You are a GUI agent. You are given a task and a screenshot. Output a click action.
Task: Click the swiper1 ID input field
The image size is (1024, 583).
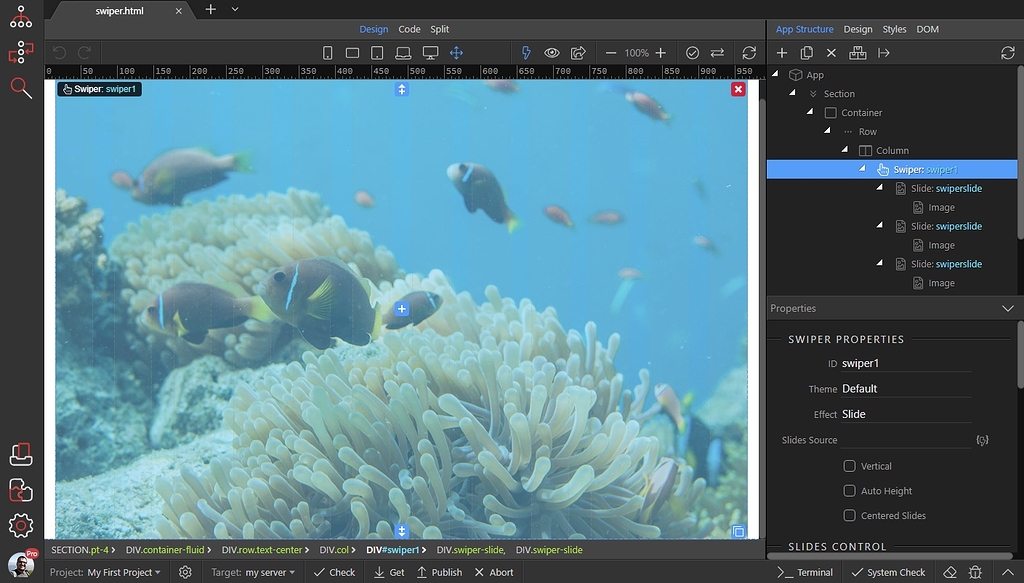coord(900,363)
